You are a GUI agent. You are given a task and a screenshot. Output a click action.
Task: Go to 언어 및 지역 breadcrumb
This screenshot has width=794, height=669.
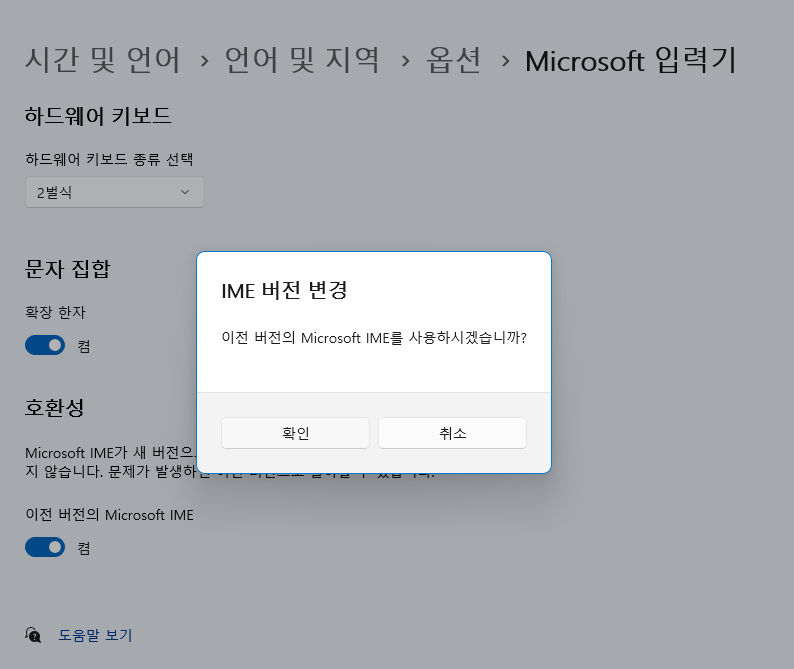coord(302,60)
